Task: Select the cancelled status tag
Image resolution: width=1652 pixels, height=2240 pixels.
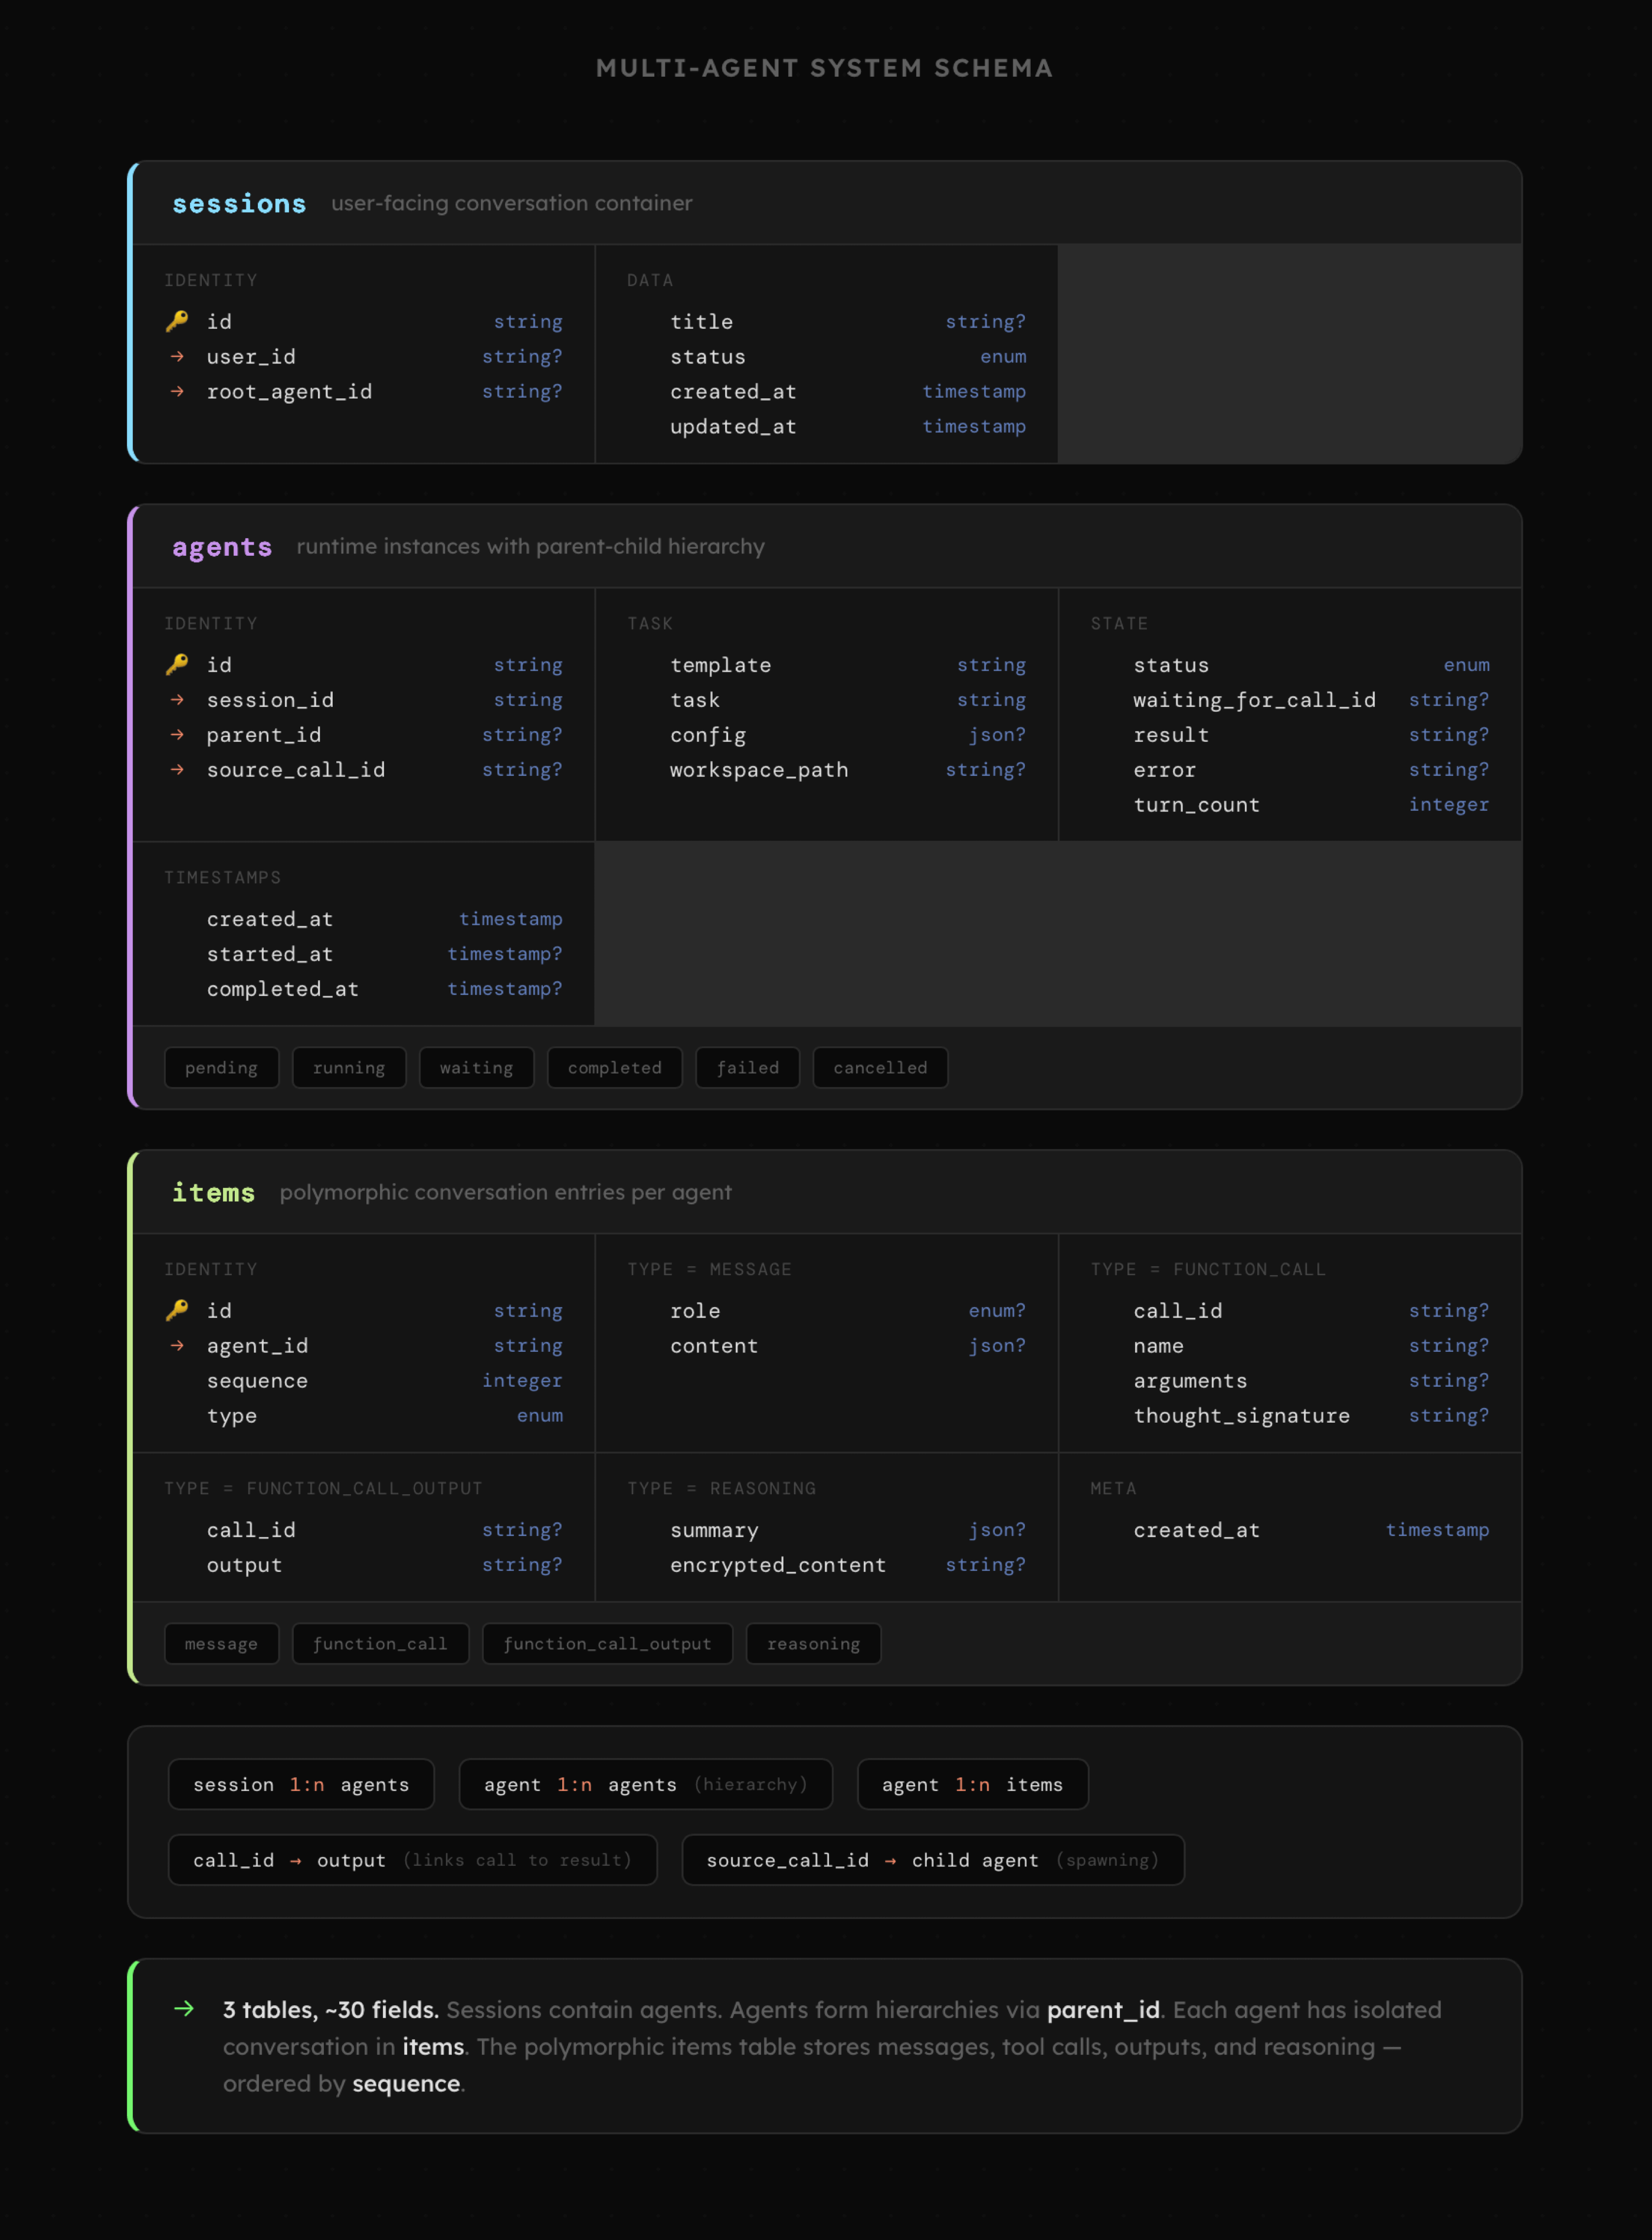Action: click(880, 1068)
